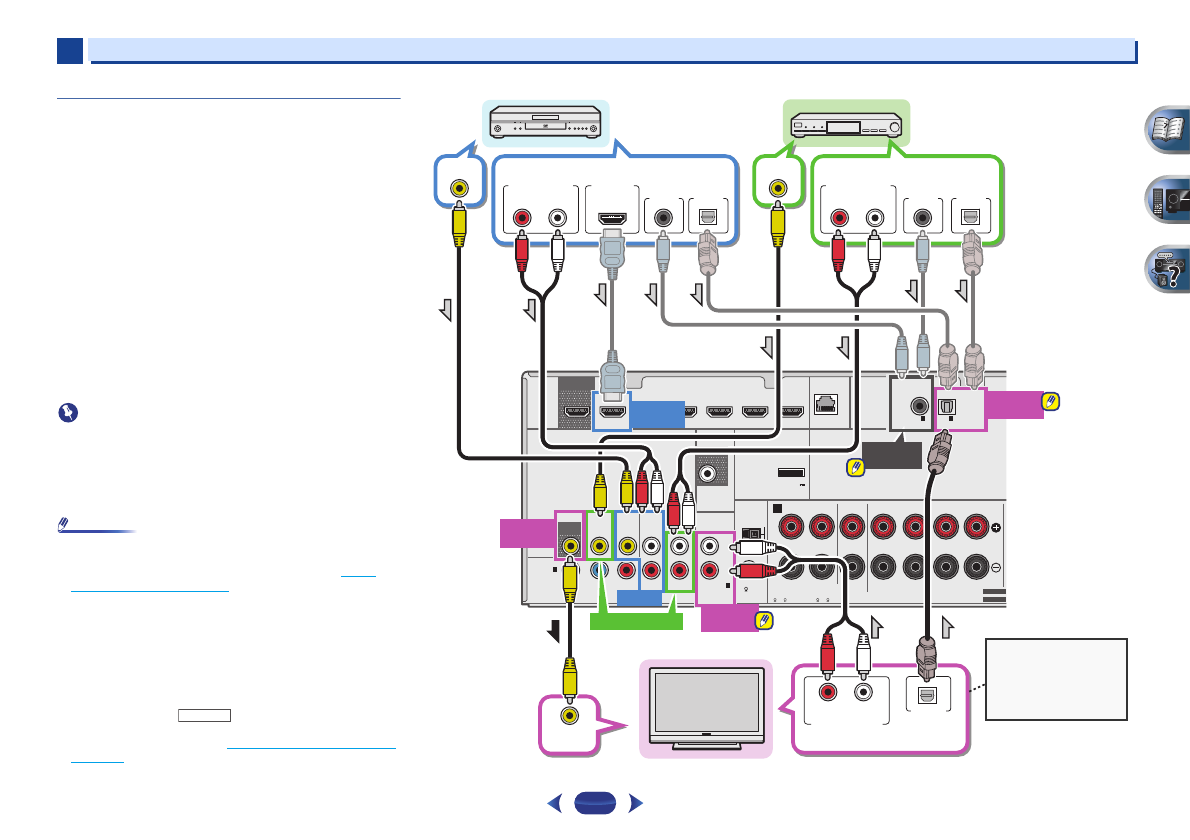Select the TV illustration at the bottom
The width and height of the screenshot is (1190, 840).
click(706, 708)
